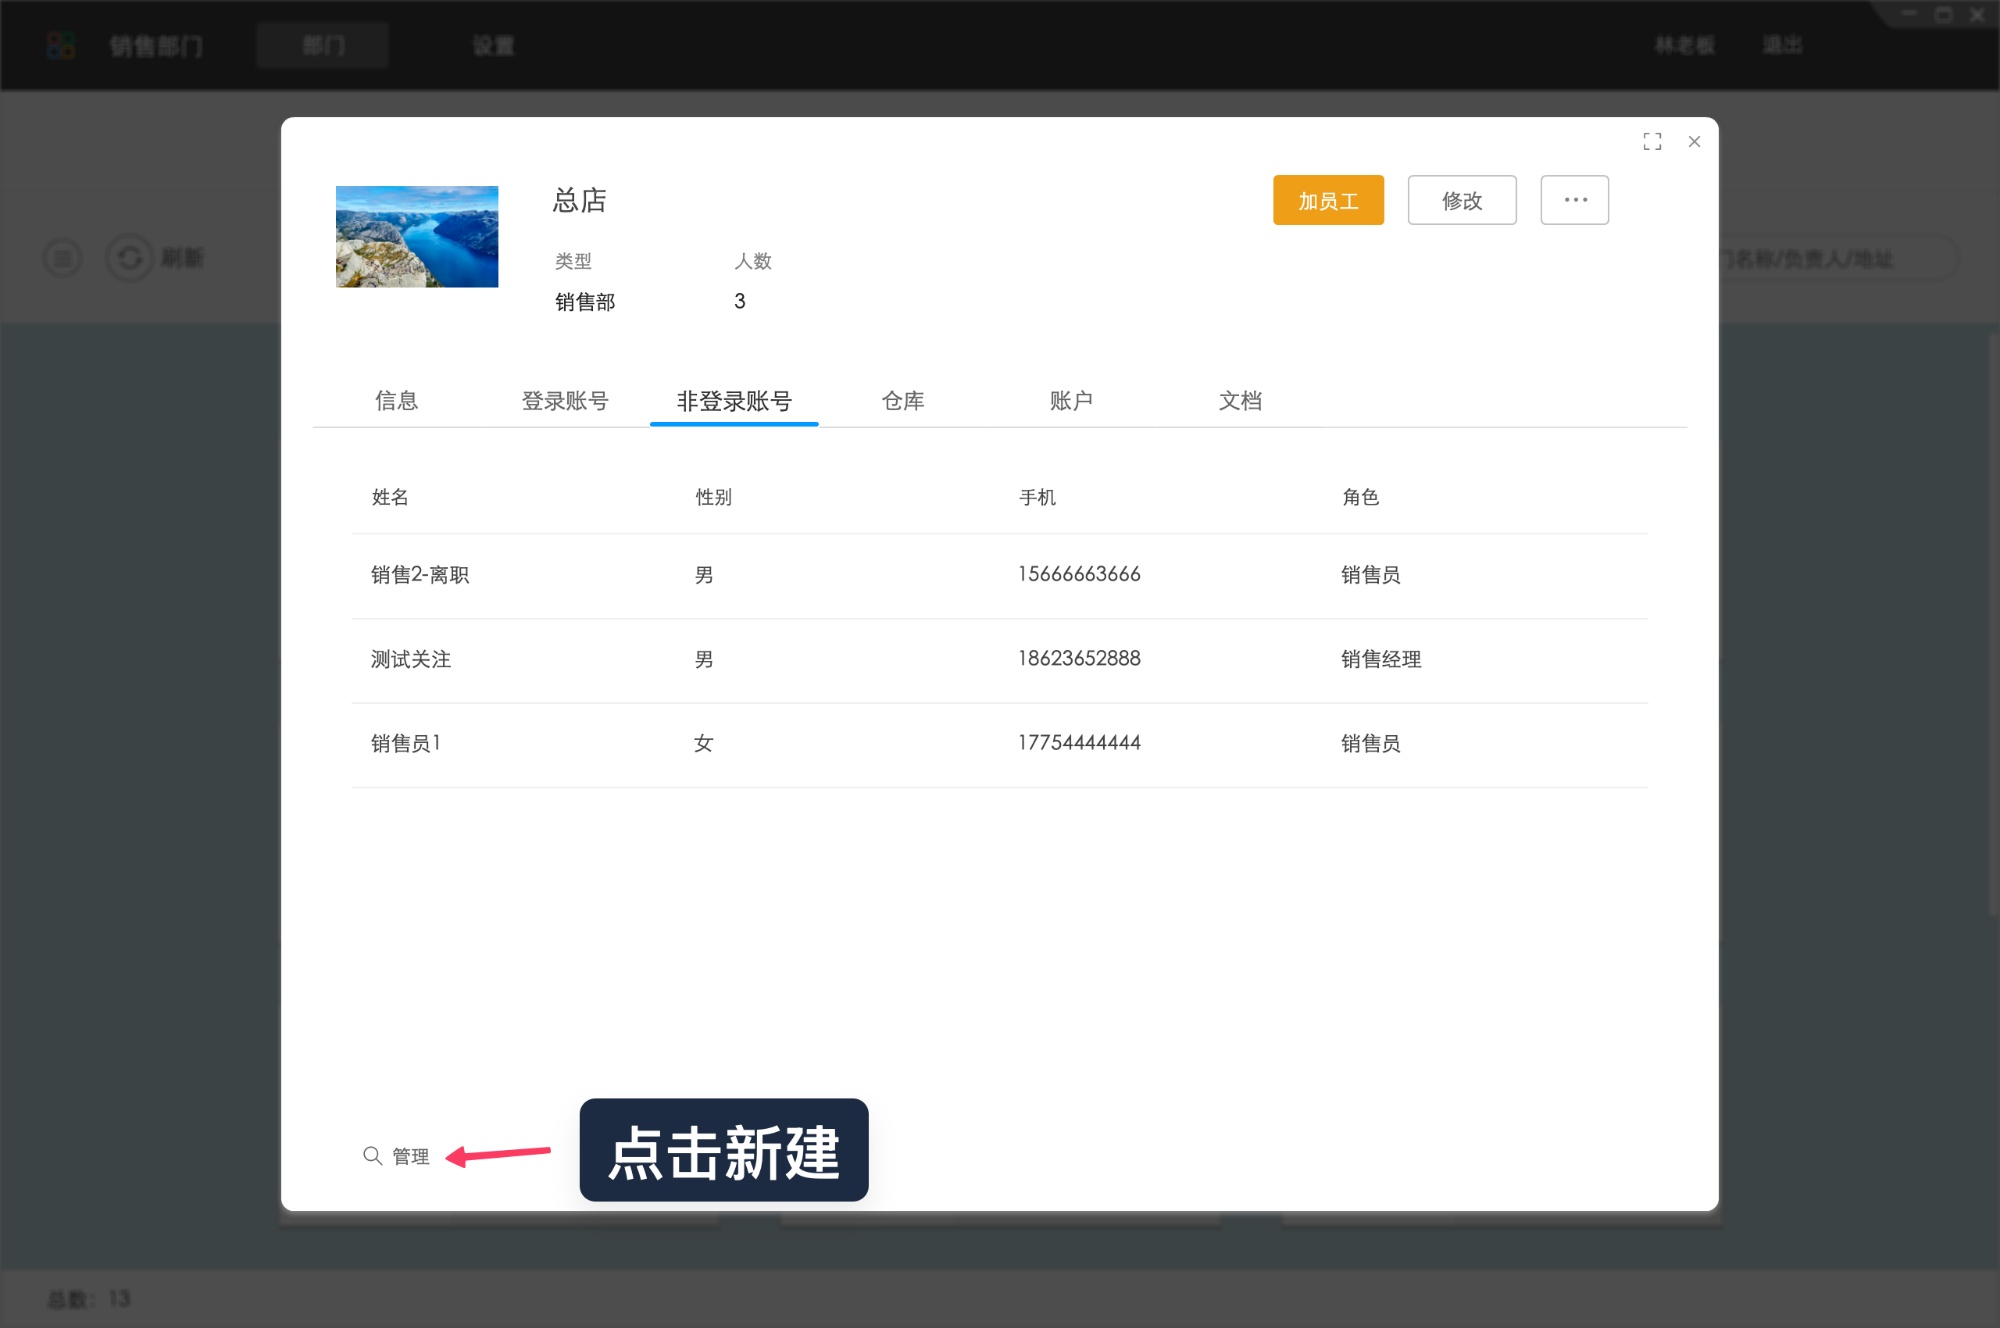This screenshot has width=2000, height=1328.
Task: Select the 部门 menu item
Action: pos(322,45)
